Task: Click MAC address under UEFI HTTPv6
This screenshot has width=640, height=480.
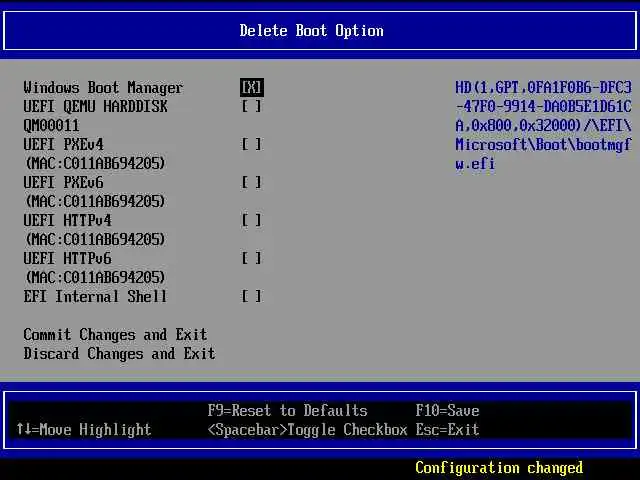Action: pos(95,277)
